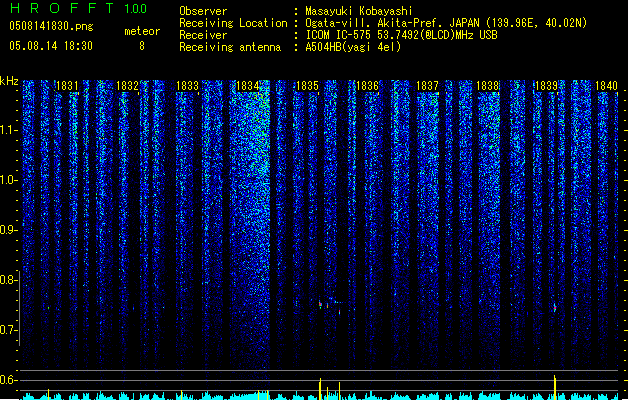This screenshot has width=629, height=400.
Task: Click the Receiving Location value text
Action: pos(446,23)
